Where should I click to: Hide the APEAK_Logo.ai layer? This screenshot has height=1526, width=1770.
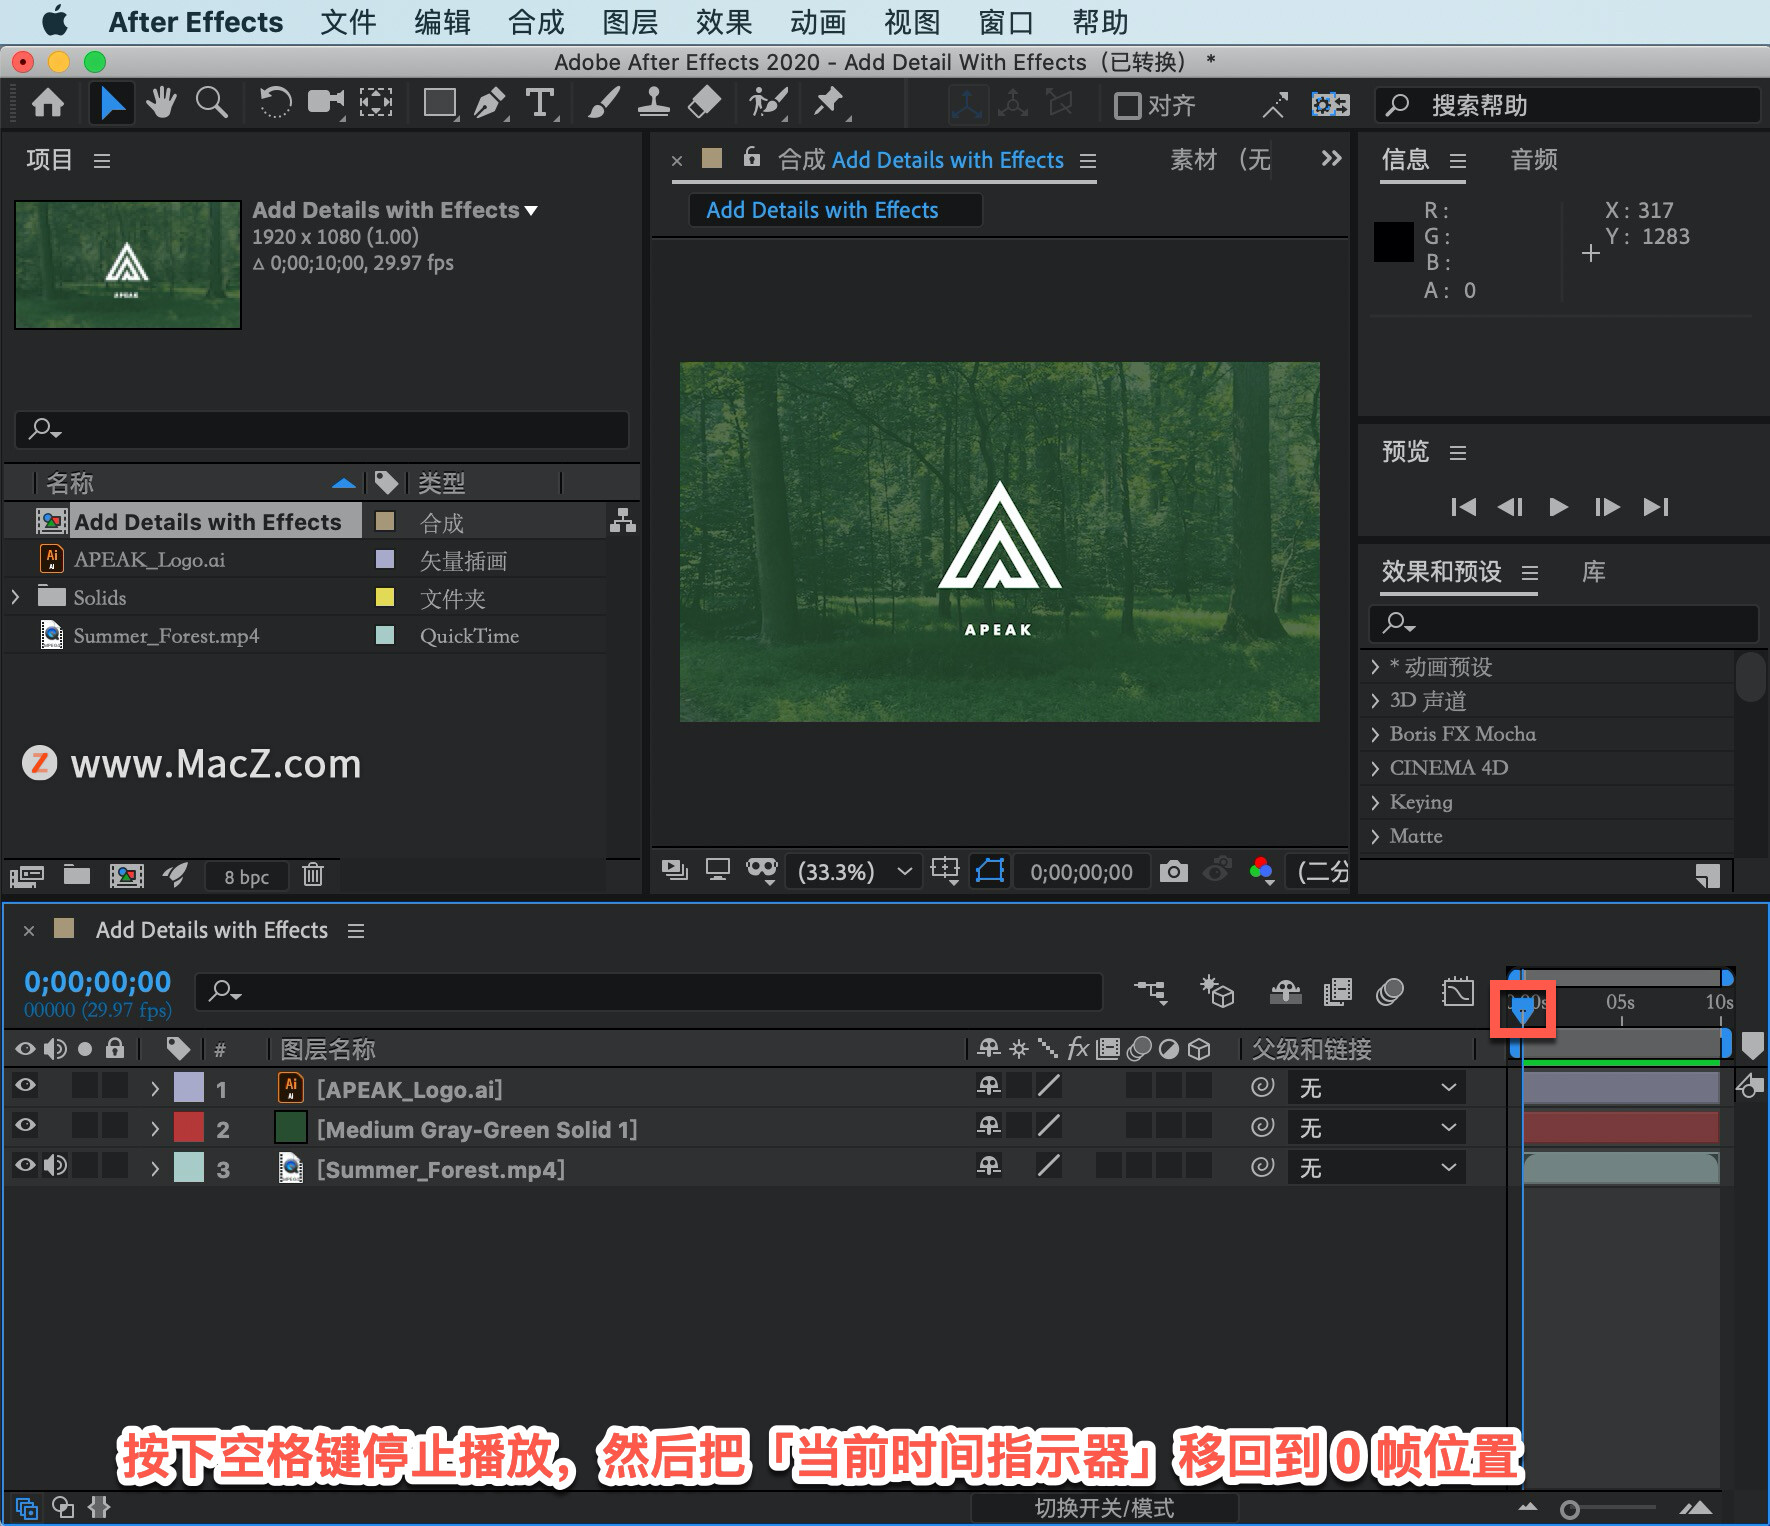point(25,1085)
